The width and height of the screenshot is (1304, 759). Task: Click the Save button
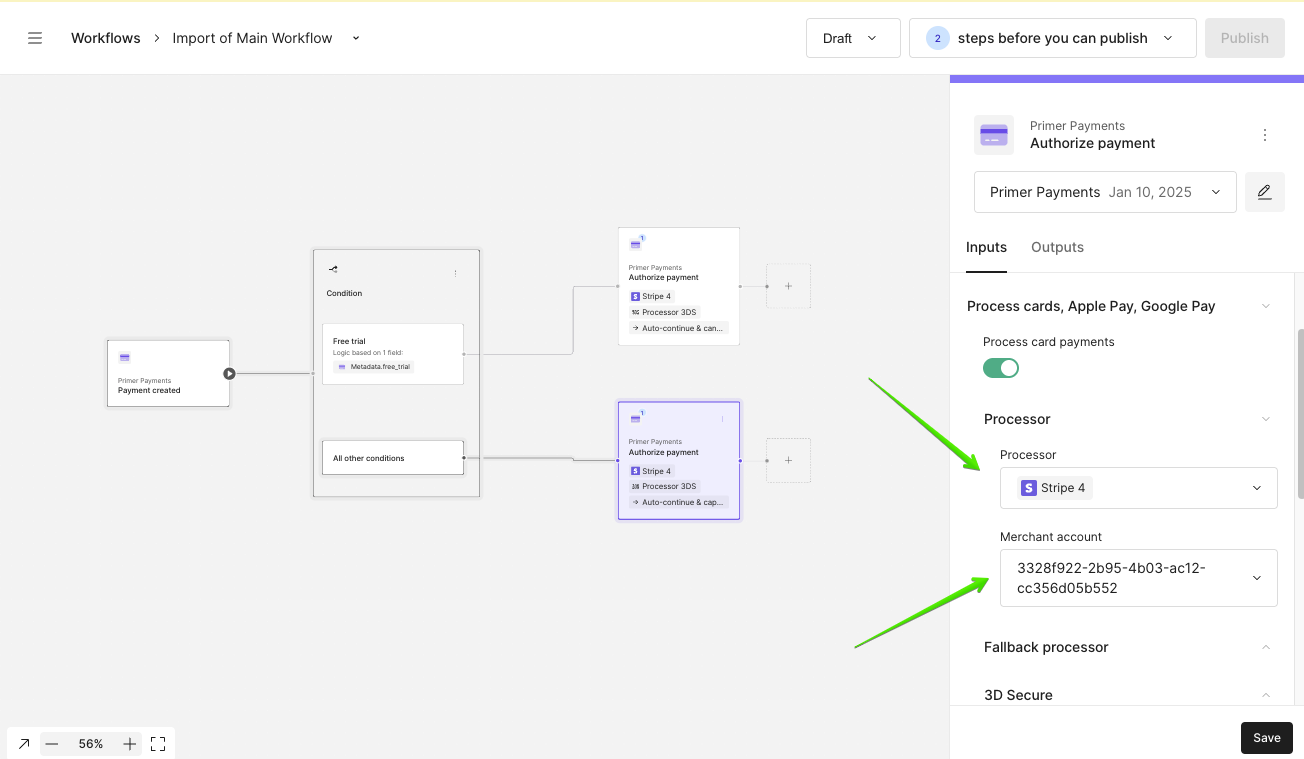tap(1266, 738)
